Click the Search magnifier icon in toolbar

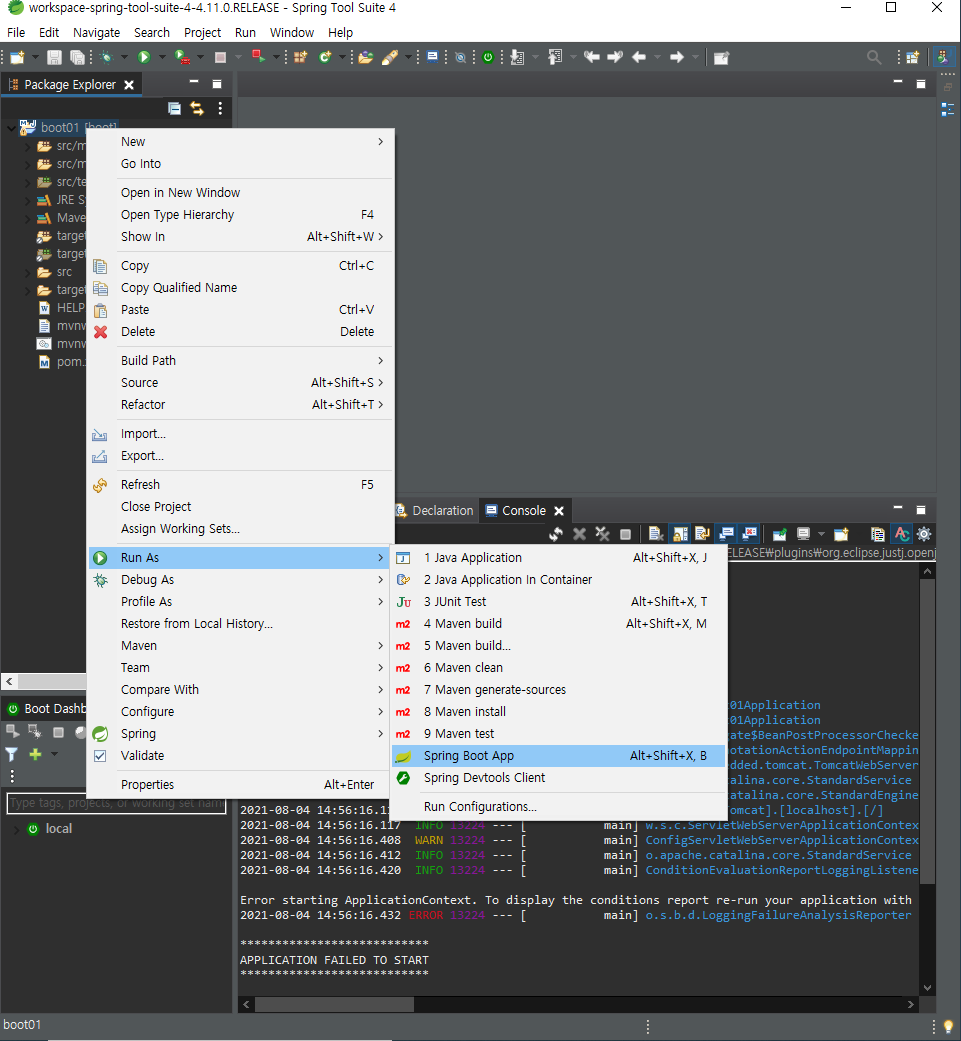pos(874,58)
